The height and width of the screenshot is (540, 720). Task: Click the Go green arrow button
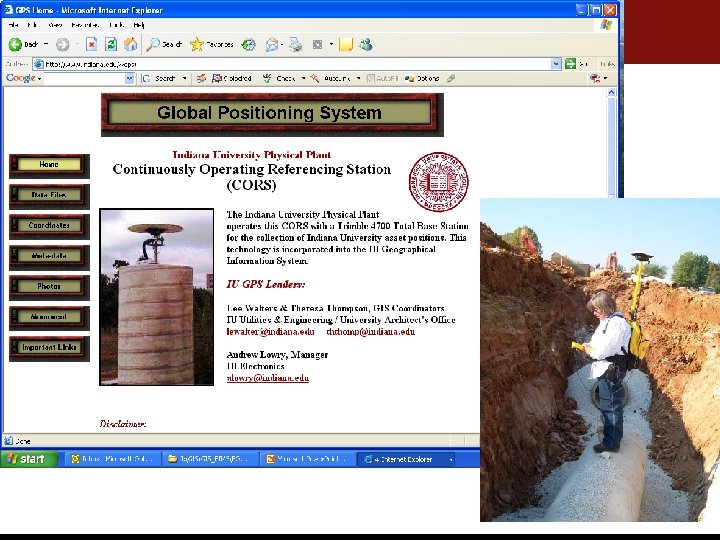(570, 64)
